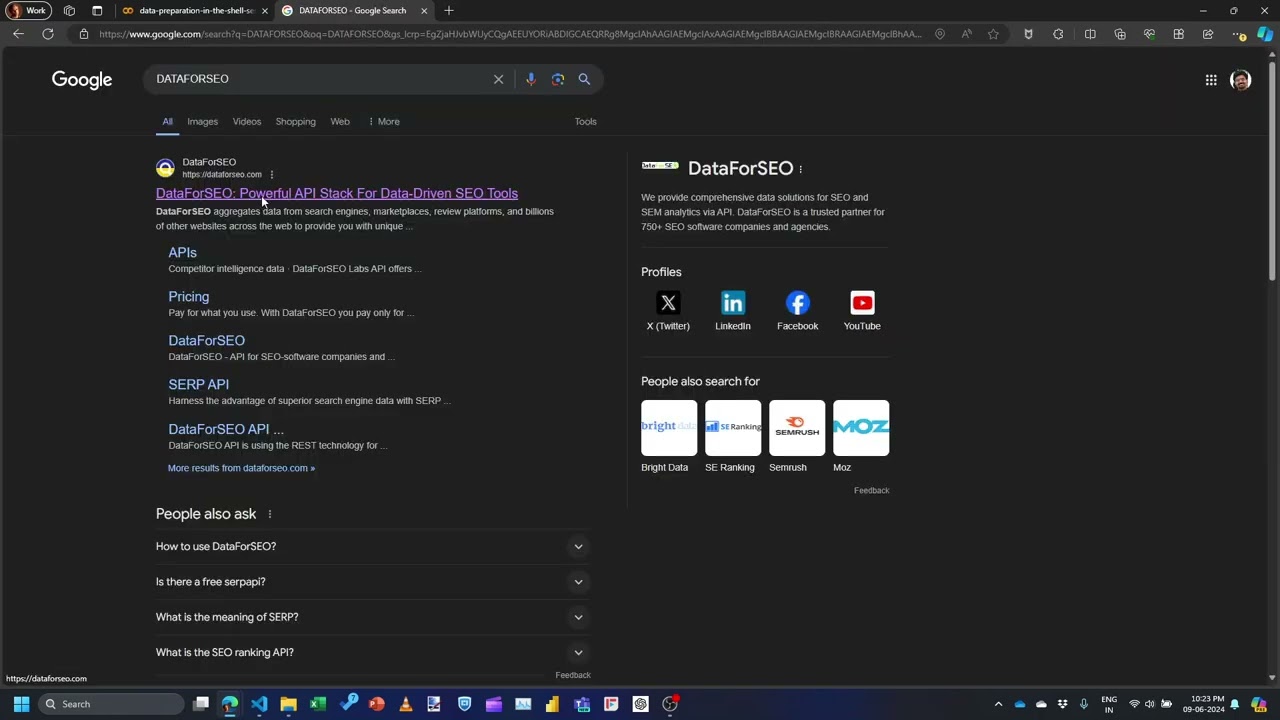Open People also ask options menu
This screenshot has width=1280, height=720.
point(269,514)
